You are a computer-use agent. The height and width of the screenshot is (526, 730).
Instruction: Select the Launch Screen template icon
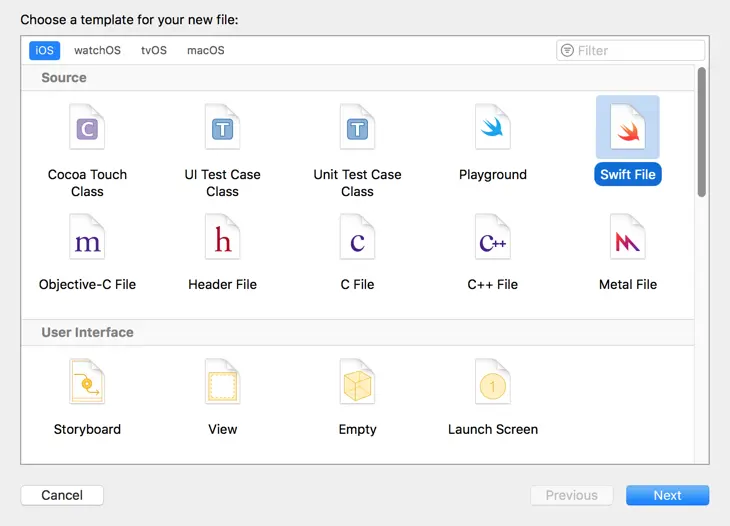click(492, 384)
